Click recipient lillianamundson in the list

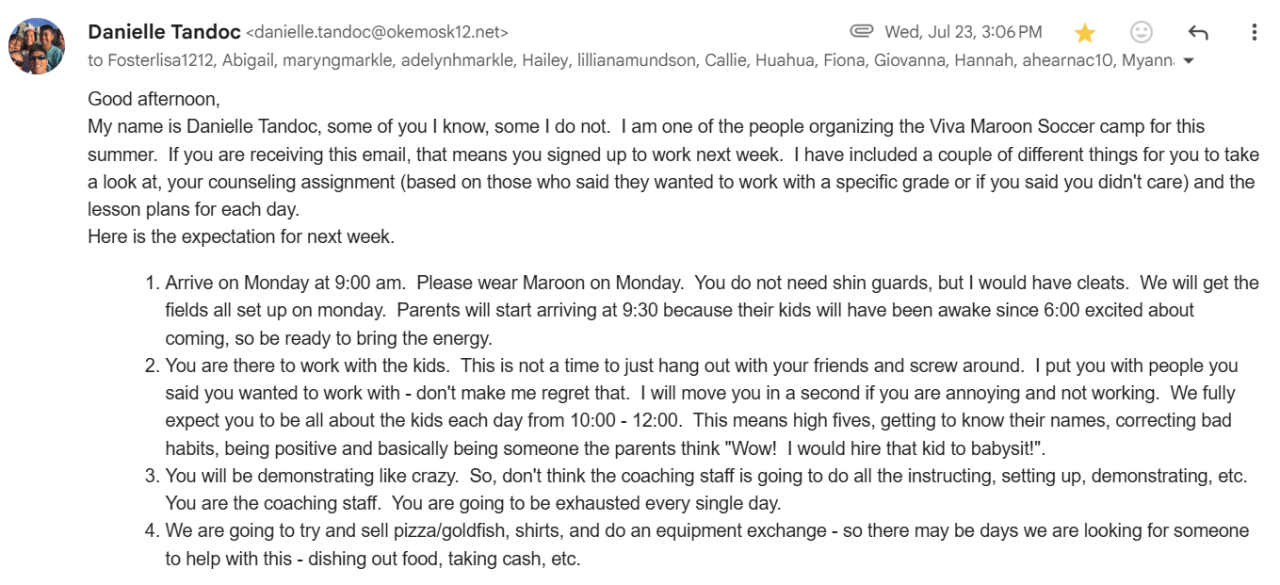(636, 60)
